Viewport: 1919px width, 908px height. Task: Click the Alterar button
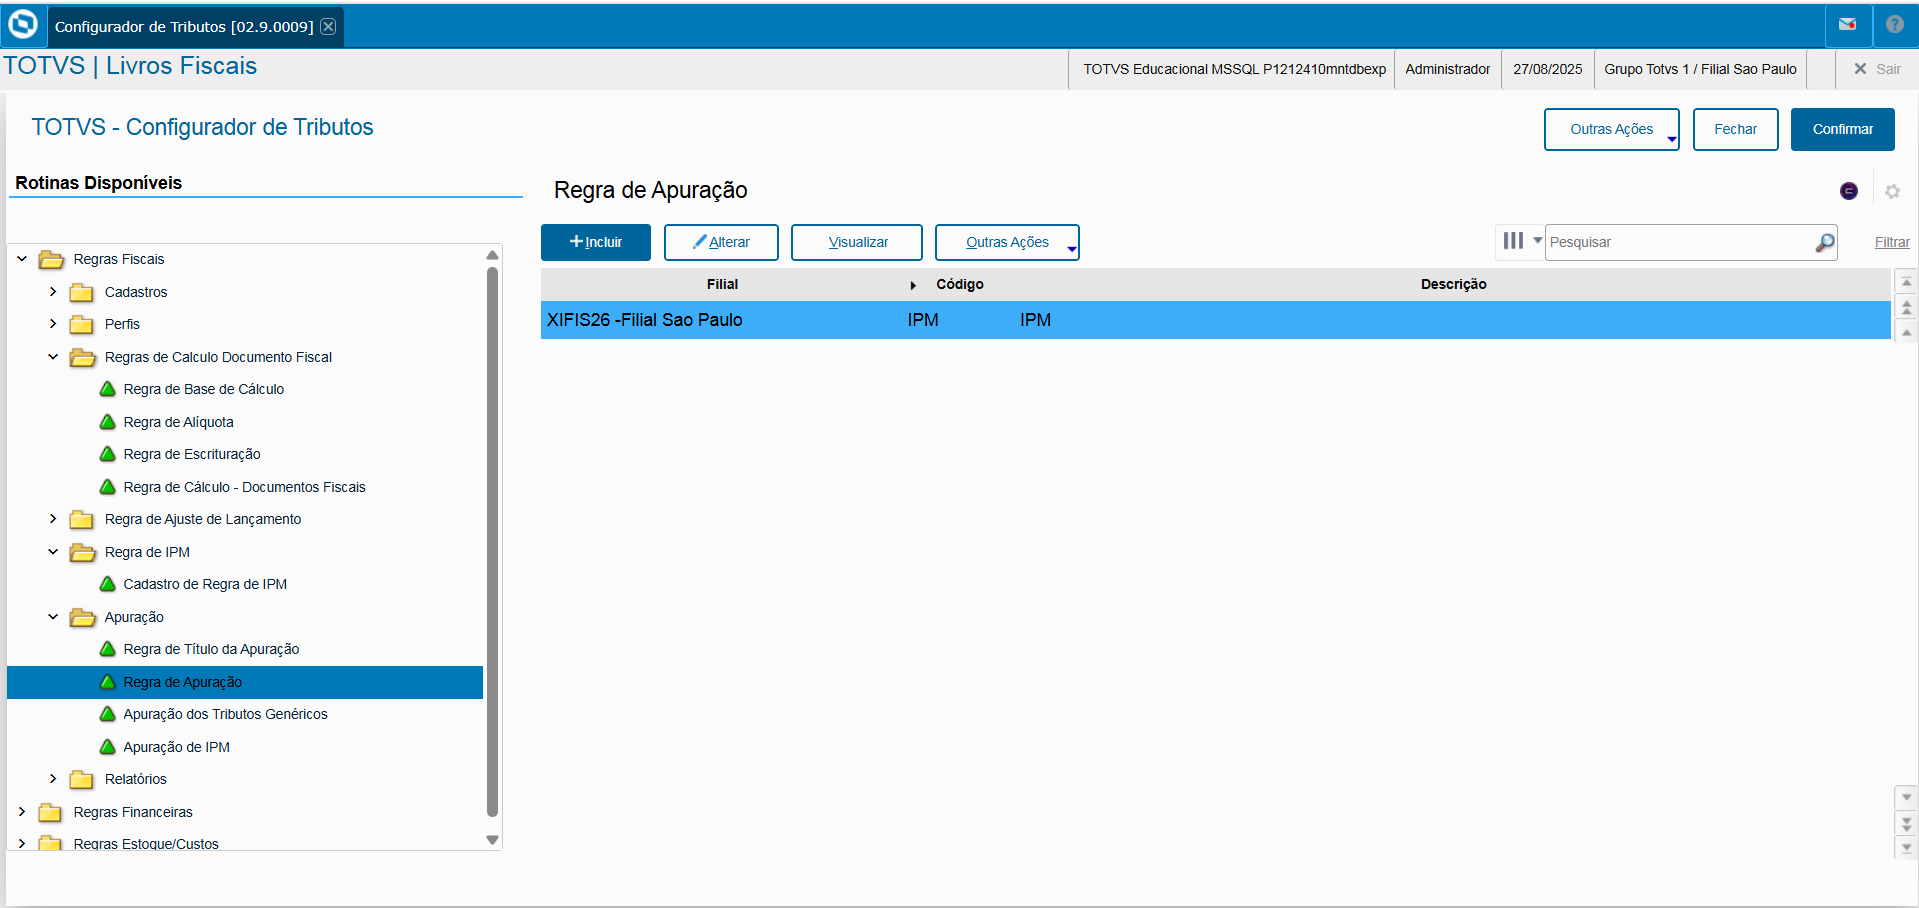(721, 242)
